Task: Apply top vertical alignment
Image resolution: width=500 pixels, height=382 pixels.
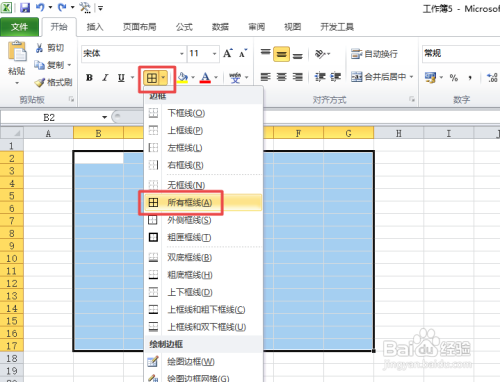Action: click(266, 54)
